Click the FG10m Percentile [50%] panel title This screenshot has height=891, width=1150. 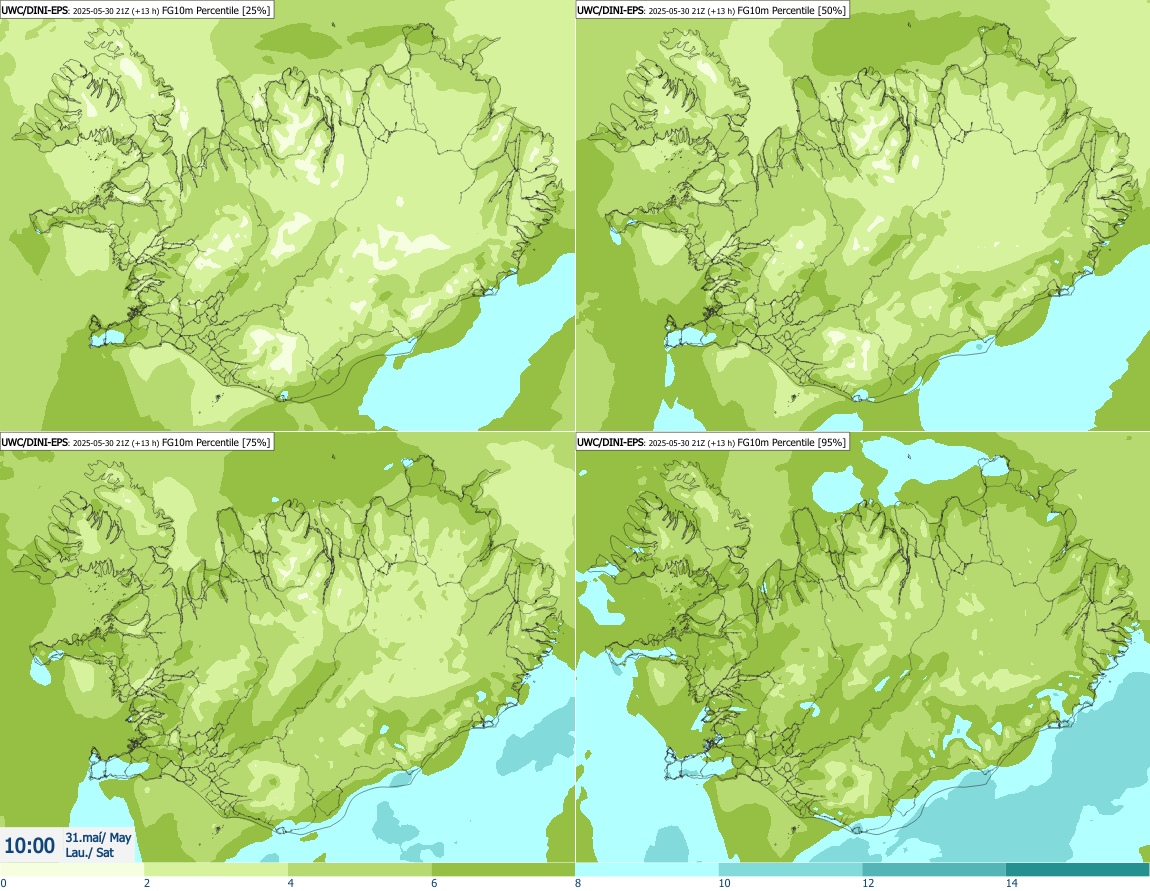click(x=712, y=10)
